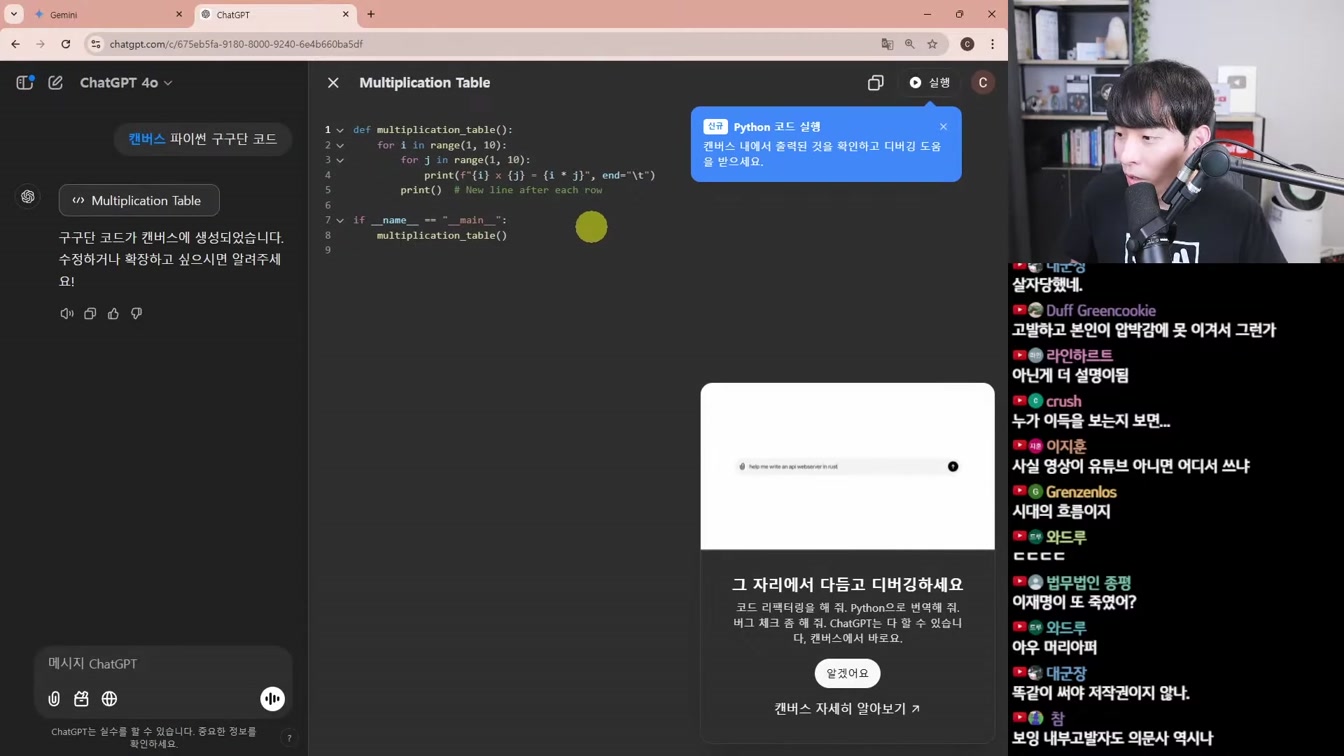Open Chrome profile C icon
Screen dimensions: 1344x756
967,44
